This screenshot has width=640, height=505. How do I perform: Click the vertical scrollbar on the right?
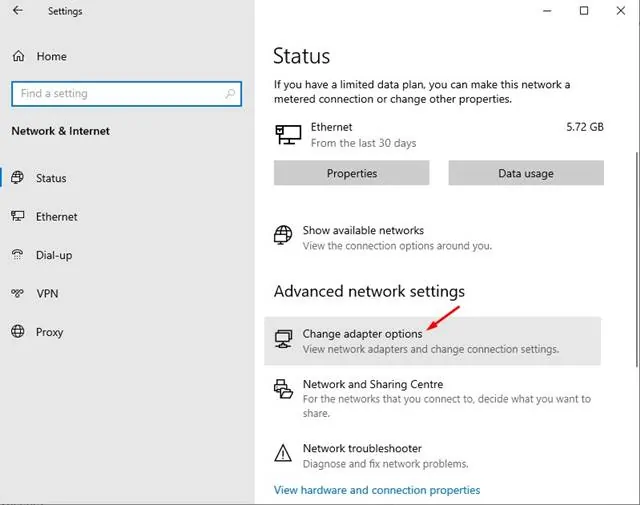tap(637, 259)
